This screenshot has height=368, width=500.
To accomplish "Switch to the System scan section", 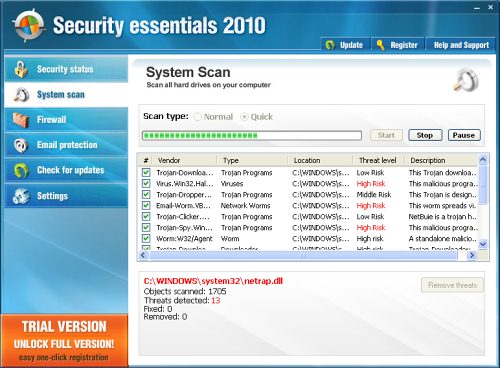I will coord(66,95).
